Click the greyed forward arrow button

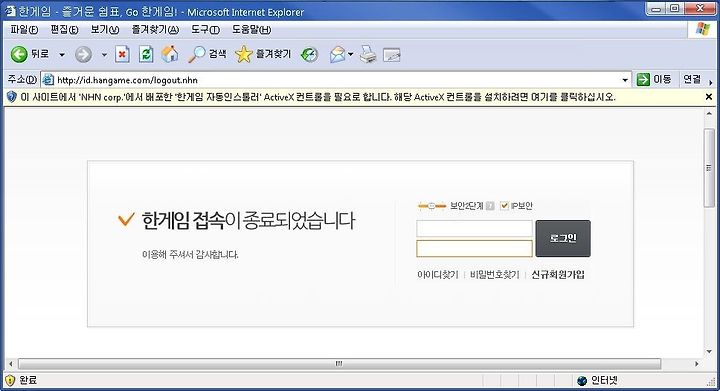(x=83, y=55)
